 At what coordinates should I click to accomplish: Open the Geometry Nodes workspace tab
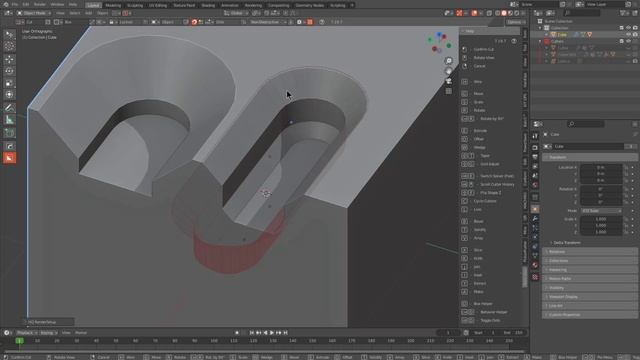point(309,5)
